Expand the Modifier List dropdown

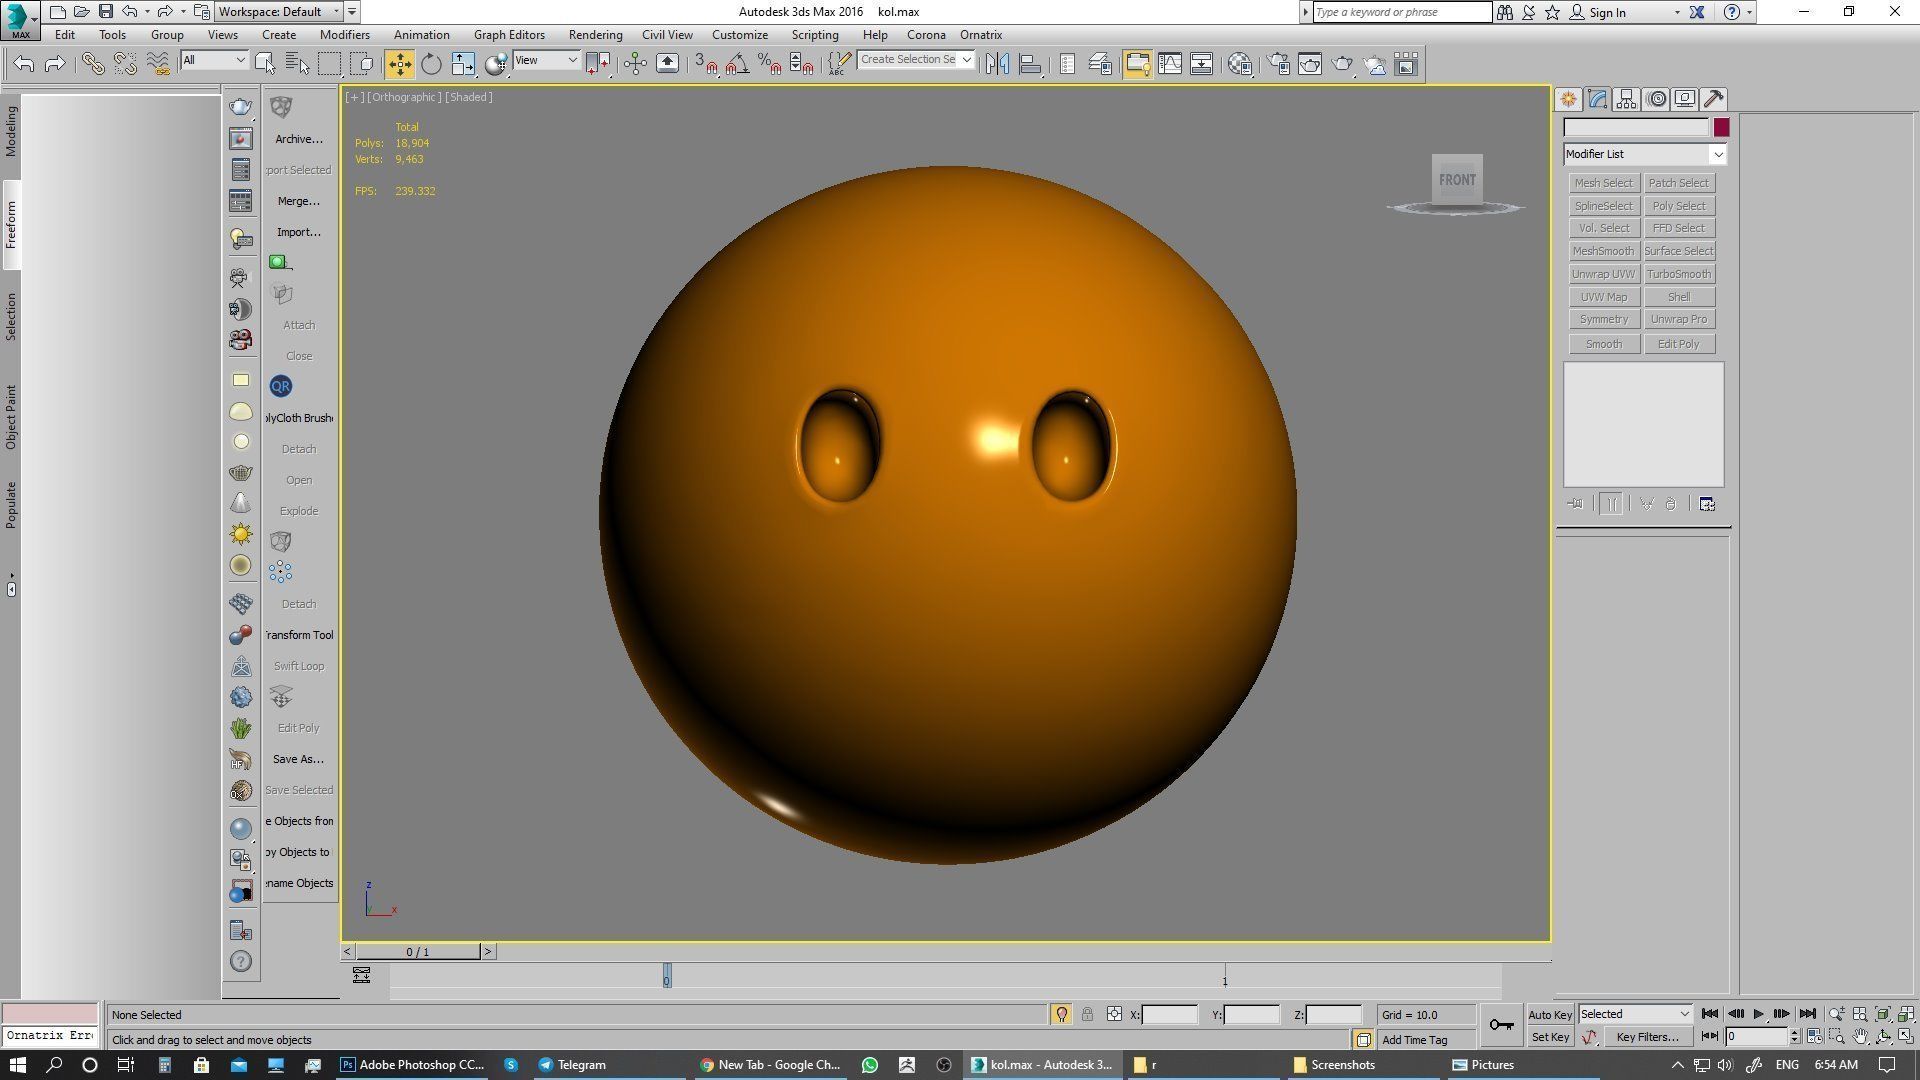(x=1645, y=154)
